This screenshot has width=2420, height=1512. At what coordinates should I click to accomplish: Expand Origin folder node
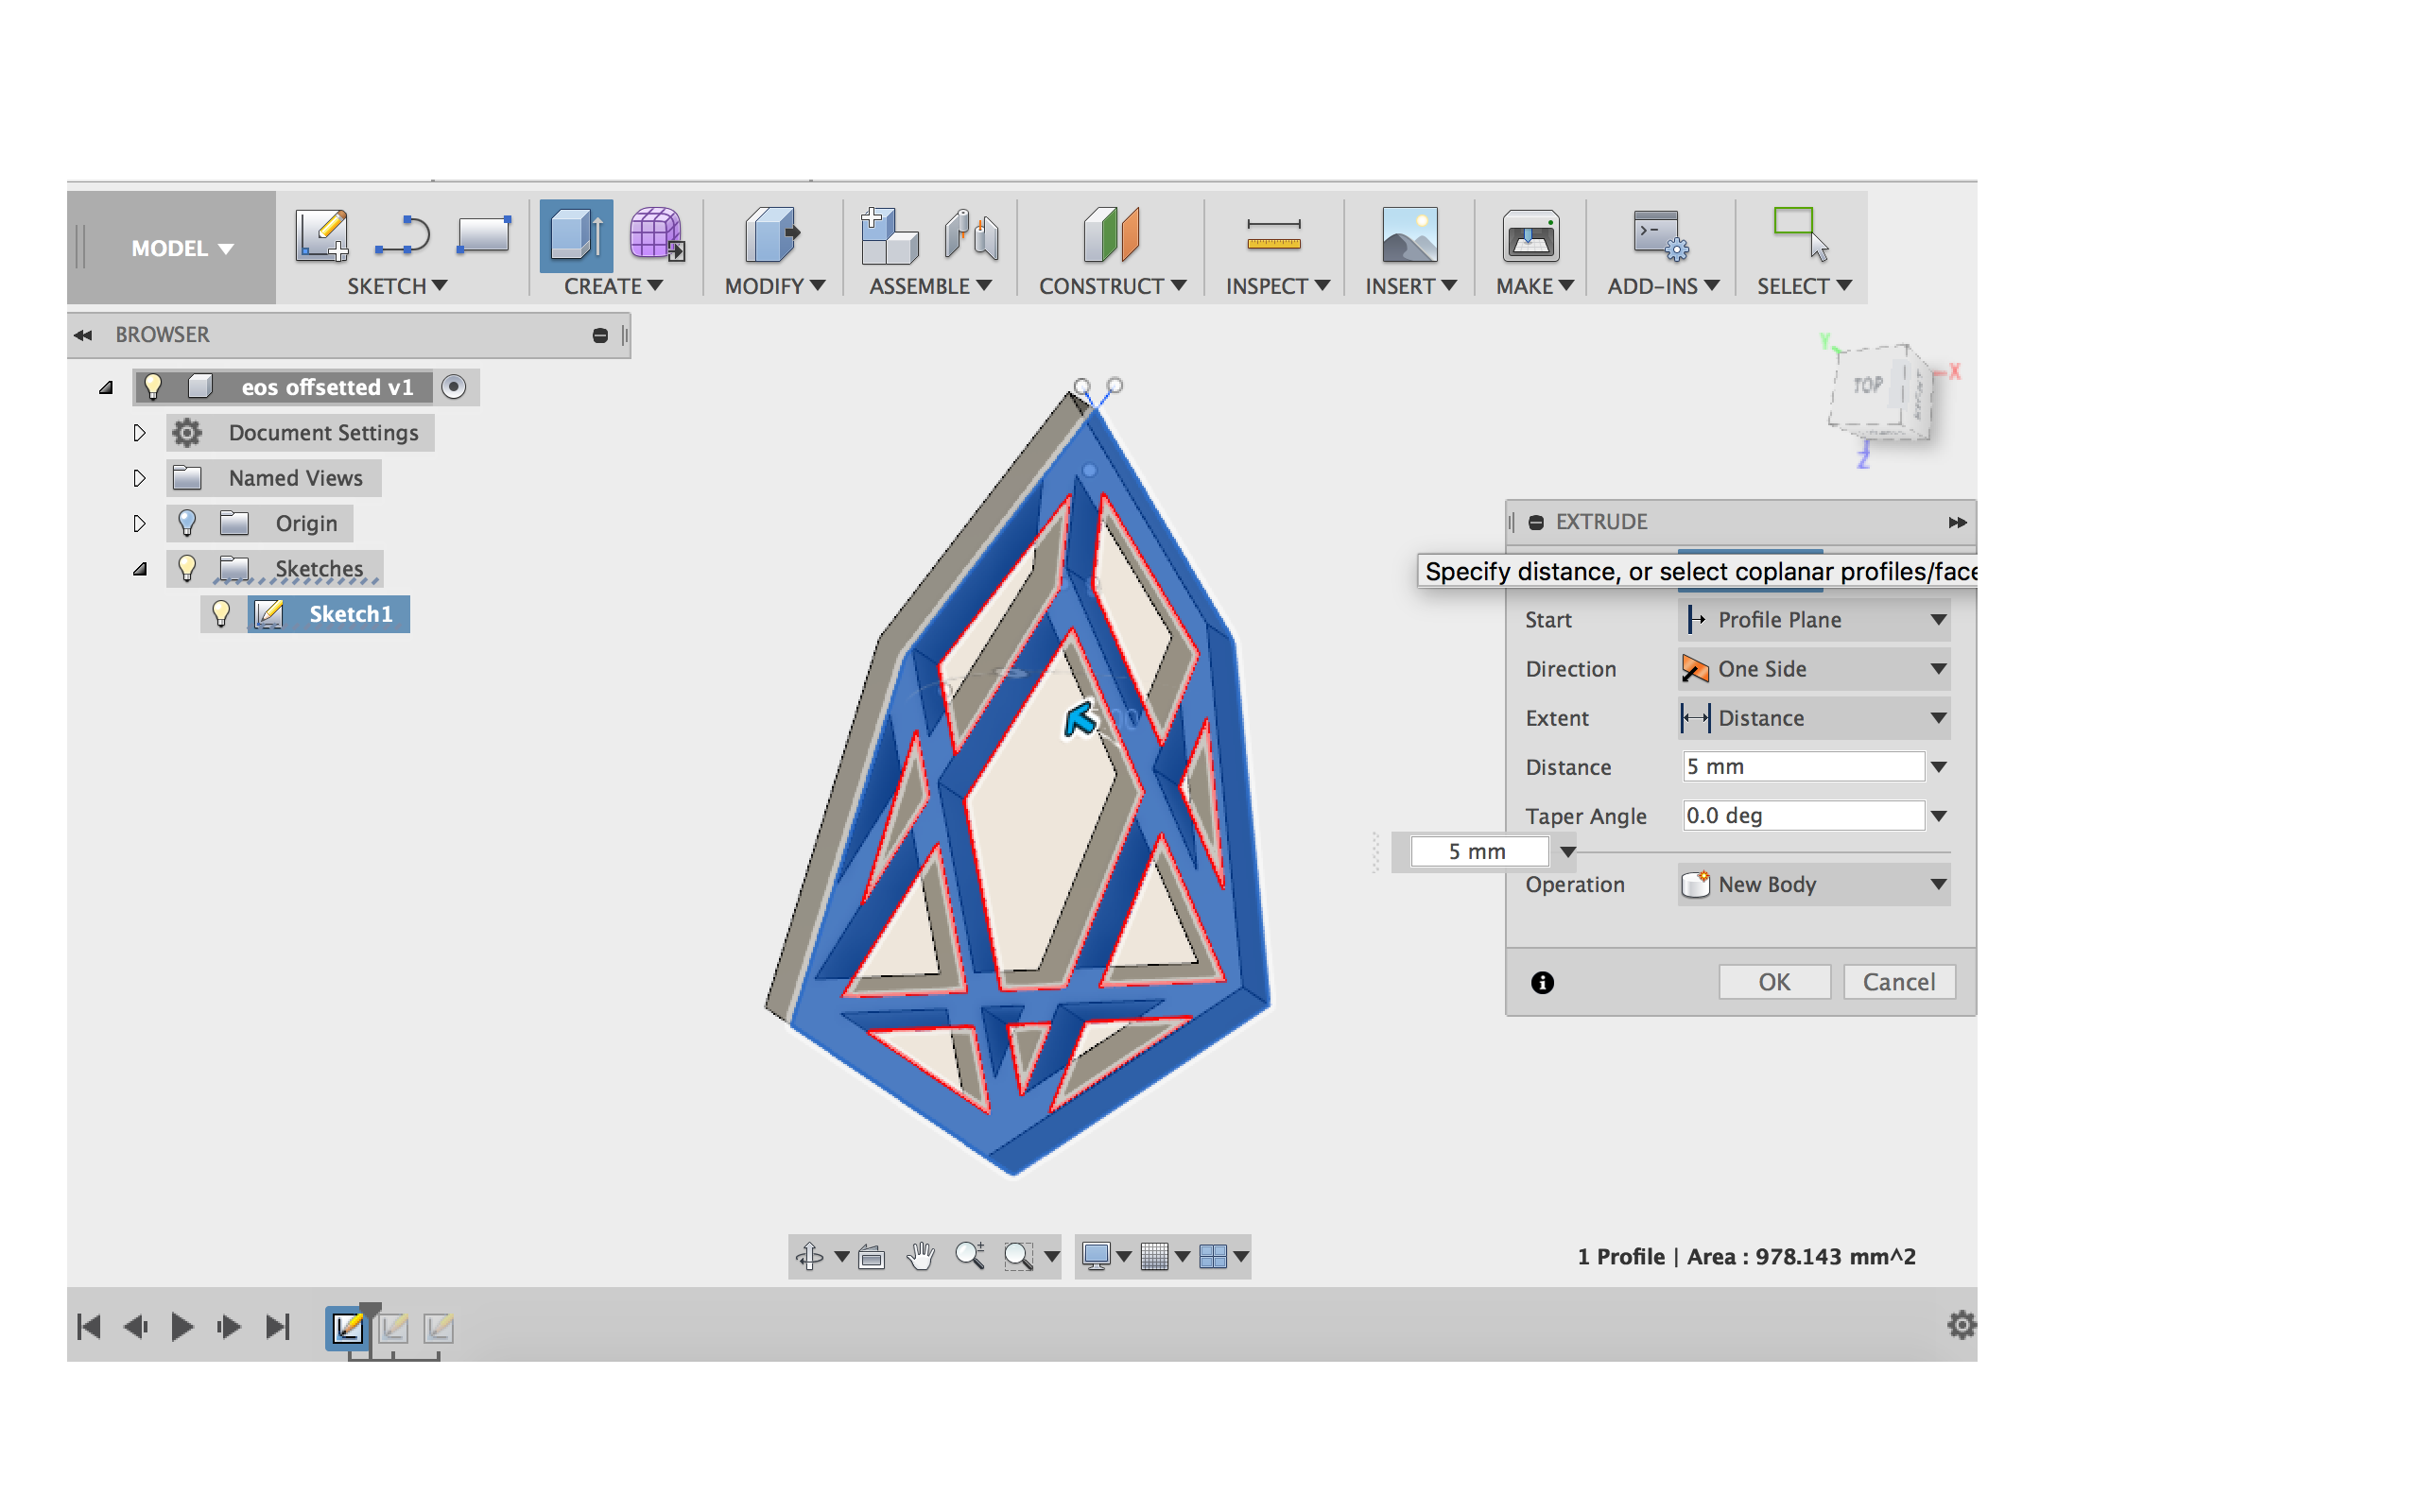click(x=139, y=523)
